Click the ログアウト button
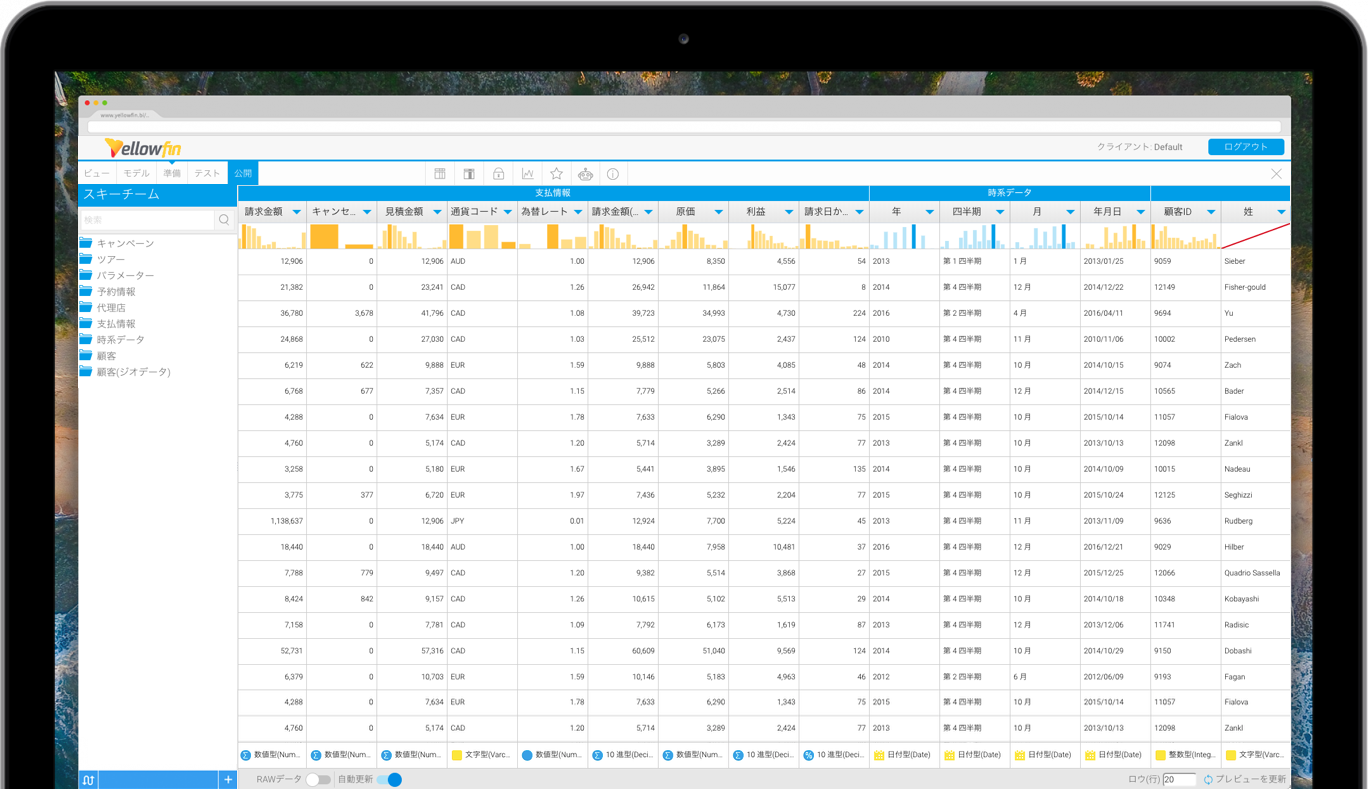 coord(1245,146)
